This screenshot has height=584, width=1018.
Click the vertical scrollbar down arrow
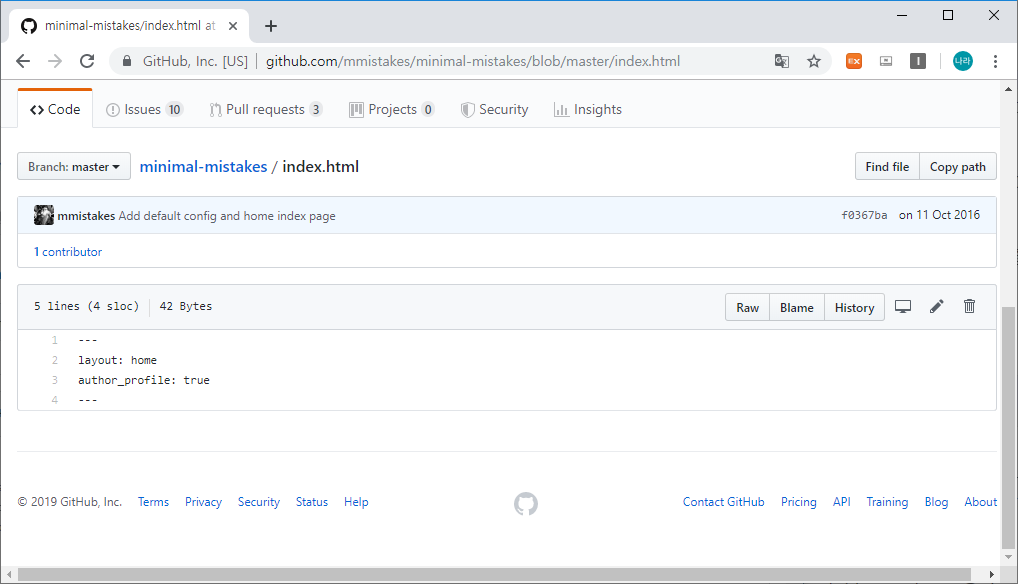(x=1008, y=557)
